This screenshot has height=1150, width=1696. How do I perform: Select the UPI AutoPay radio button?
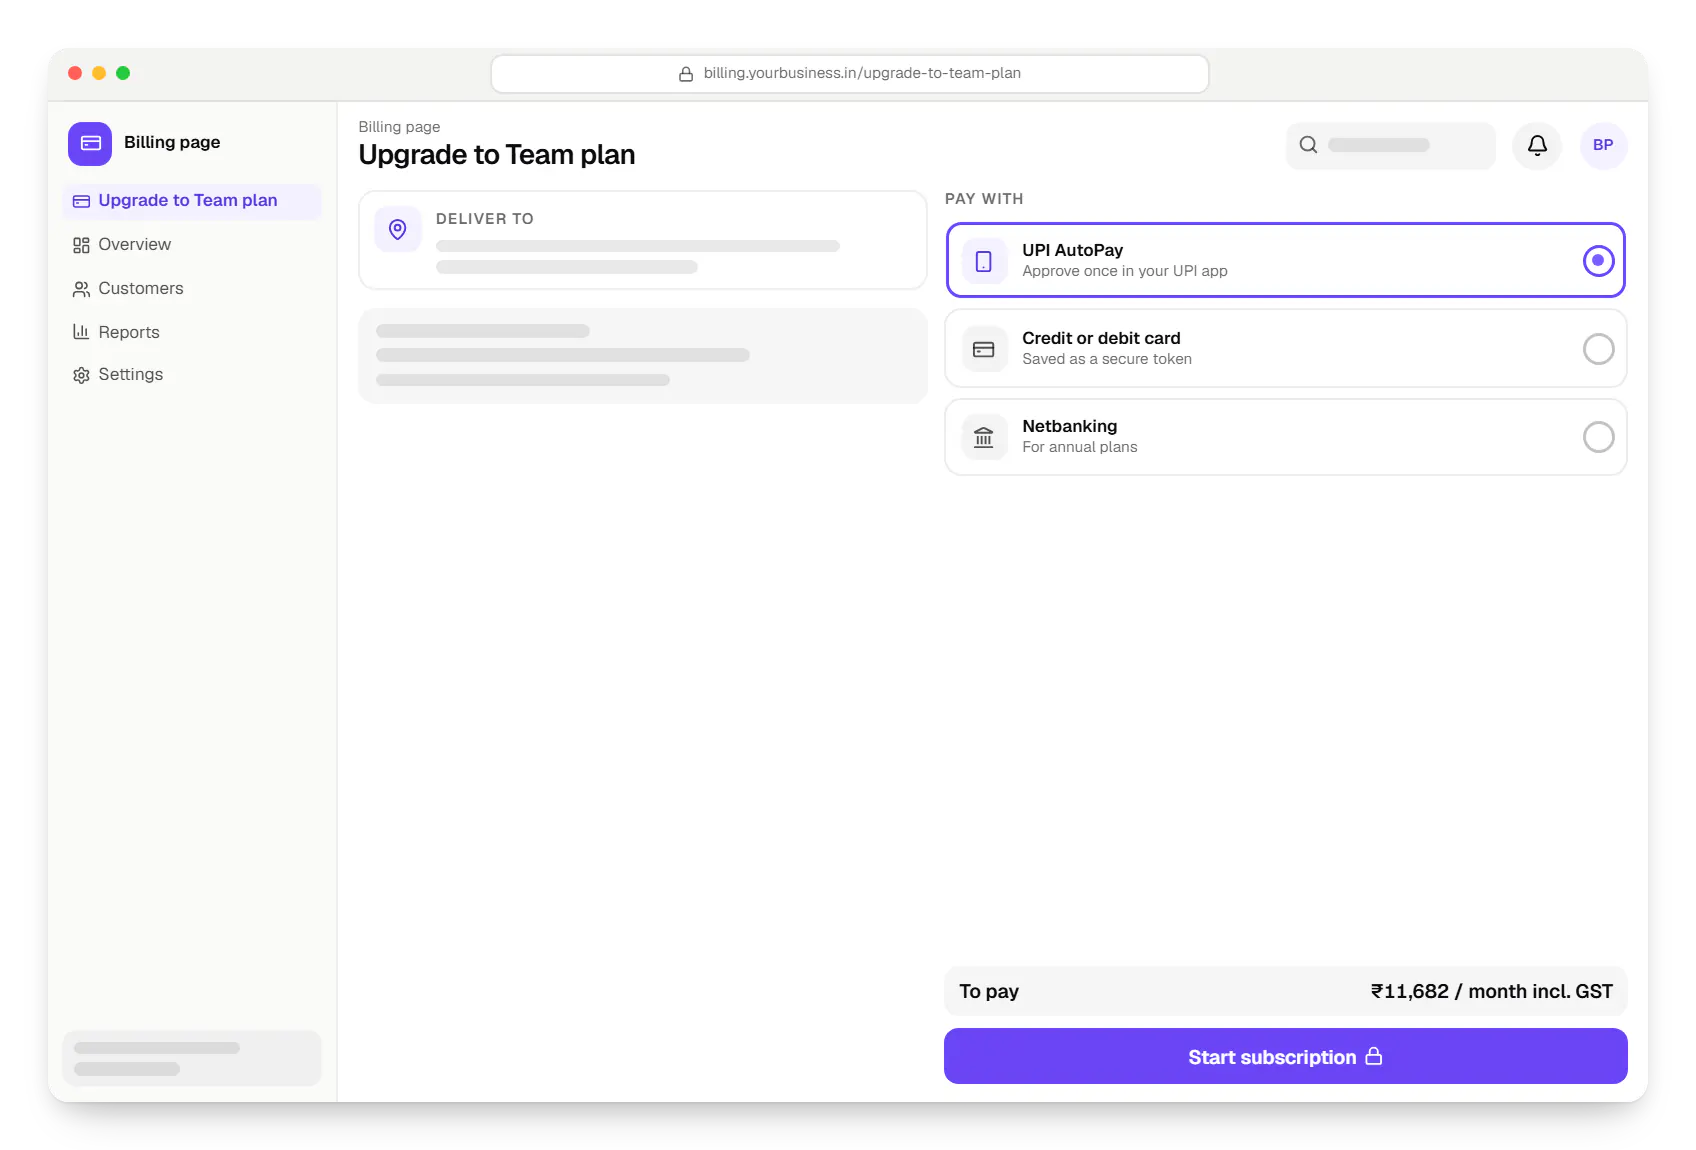[x=1598, y=261]
